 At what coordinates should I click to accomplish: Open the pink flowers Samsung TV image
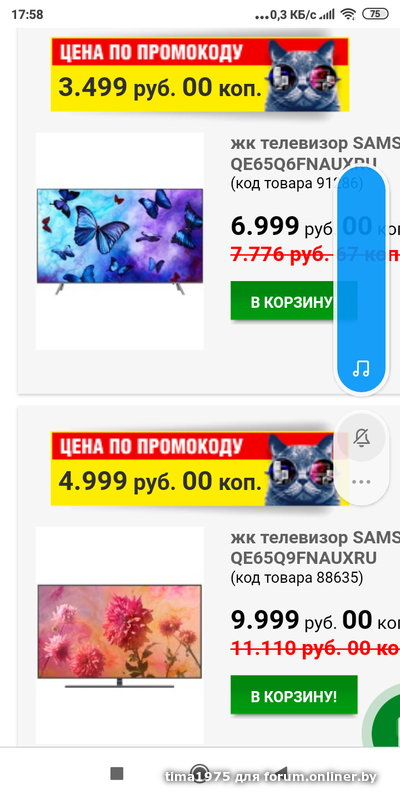(x=120, y=636)
